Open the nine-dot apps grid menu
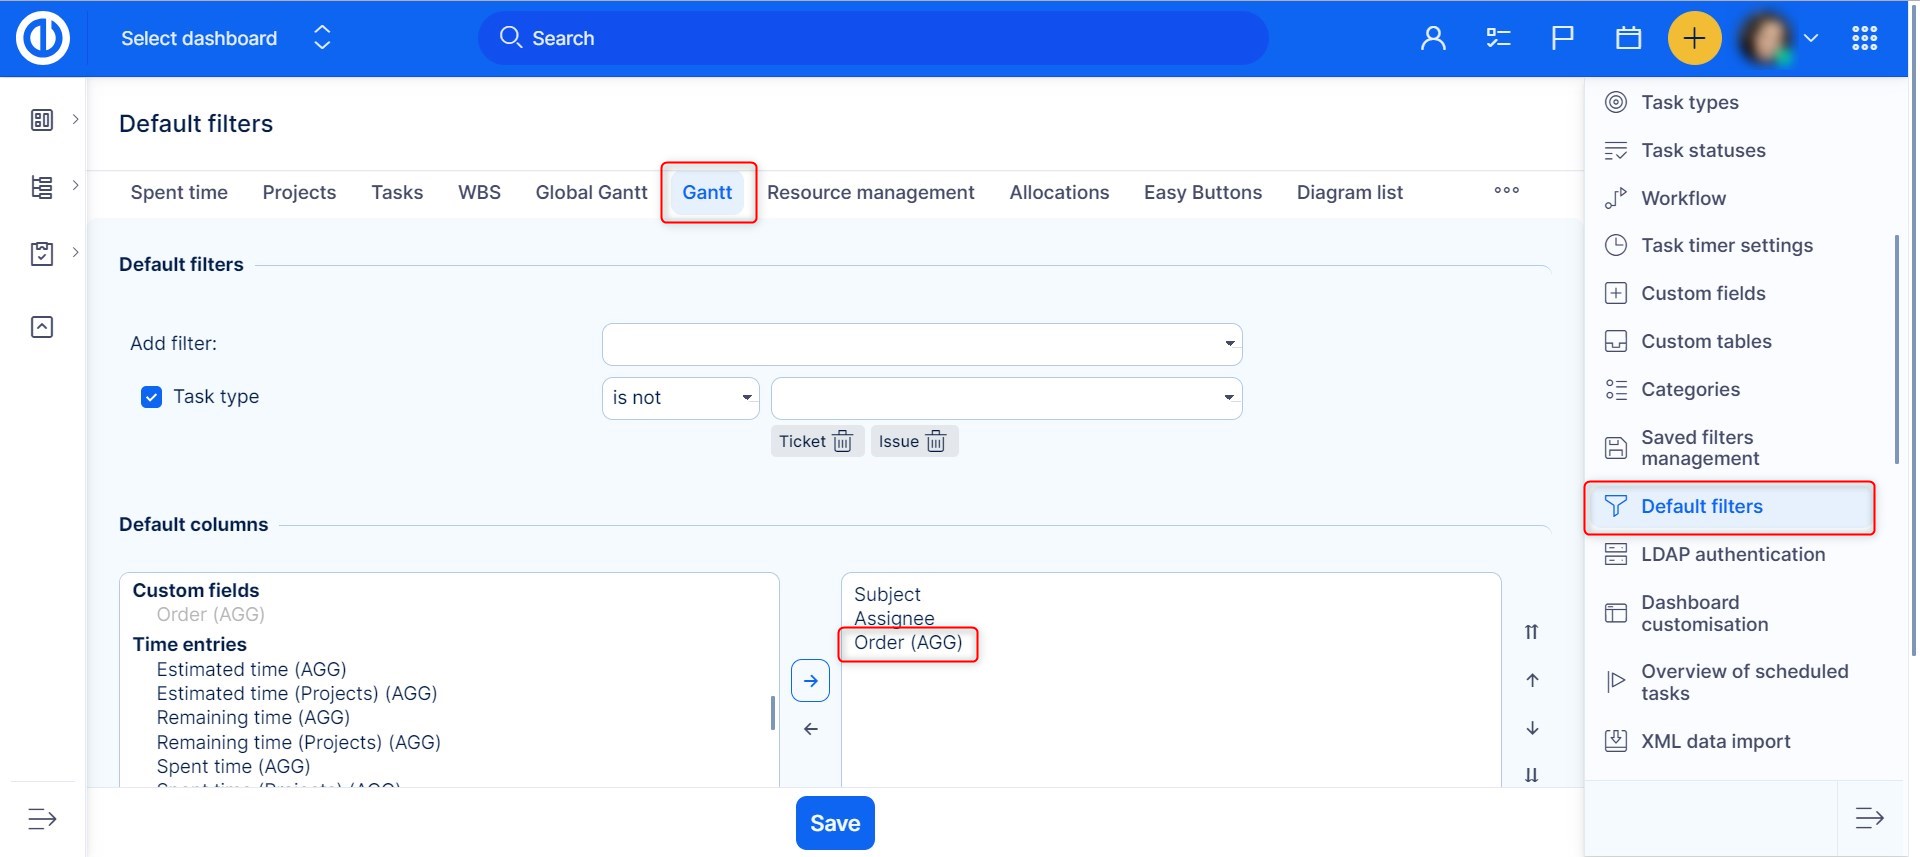Viewport: 1920px width, 857px height. (x=1864, y=39)
